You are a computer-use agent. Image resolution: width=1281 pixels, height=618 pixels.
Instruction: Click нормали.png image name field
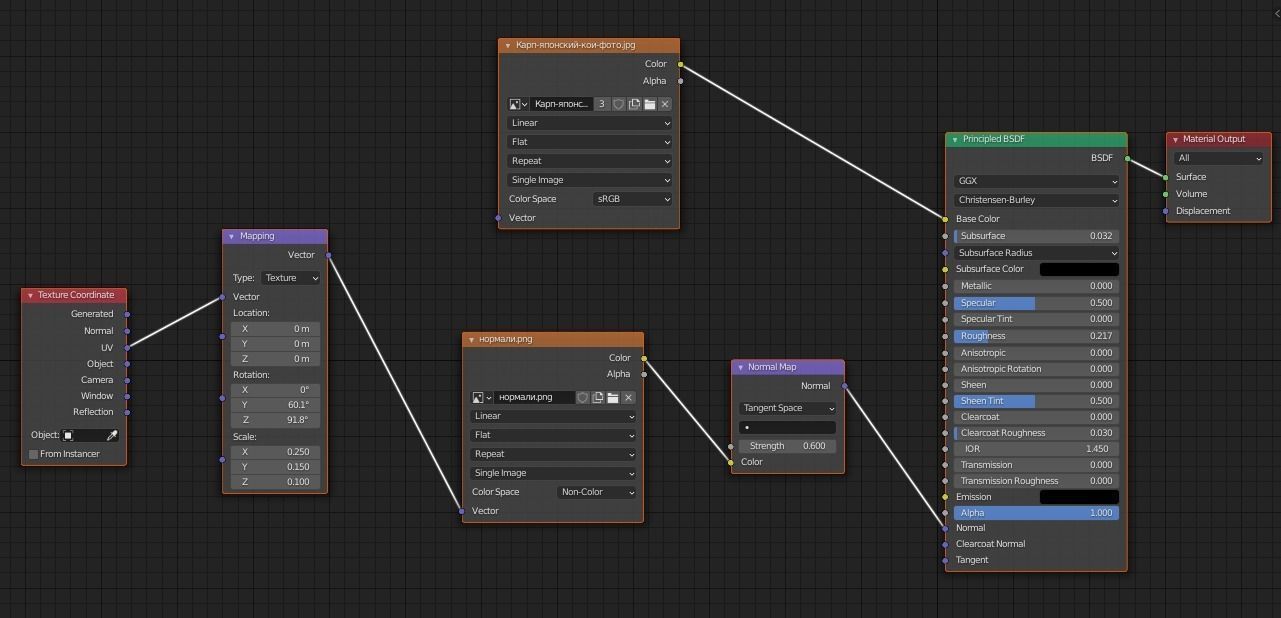tap(535, 397)
